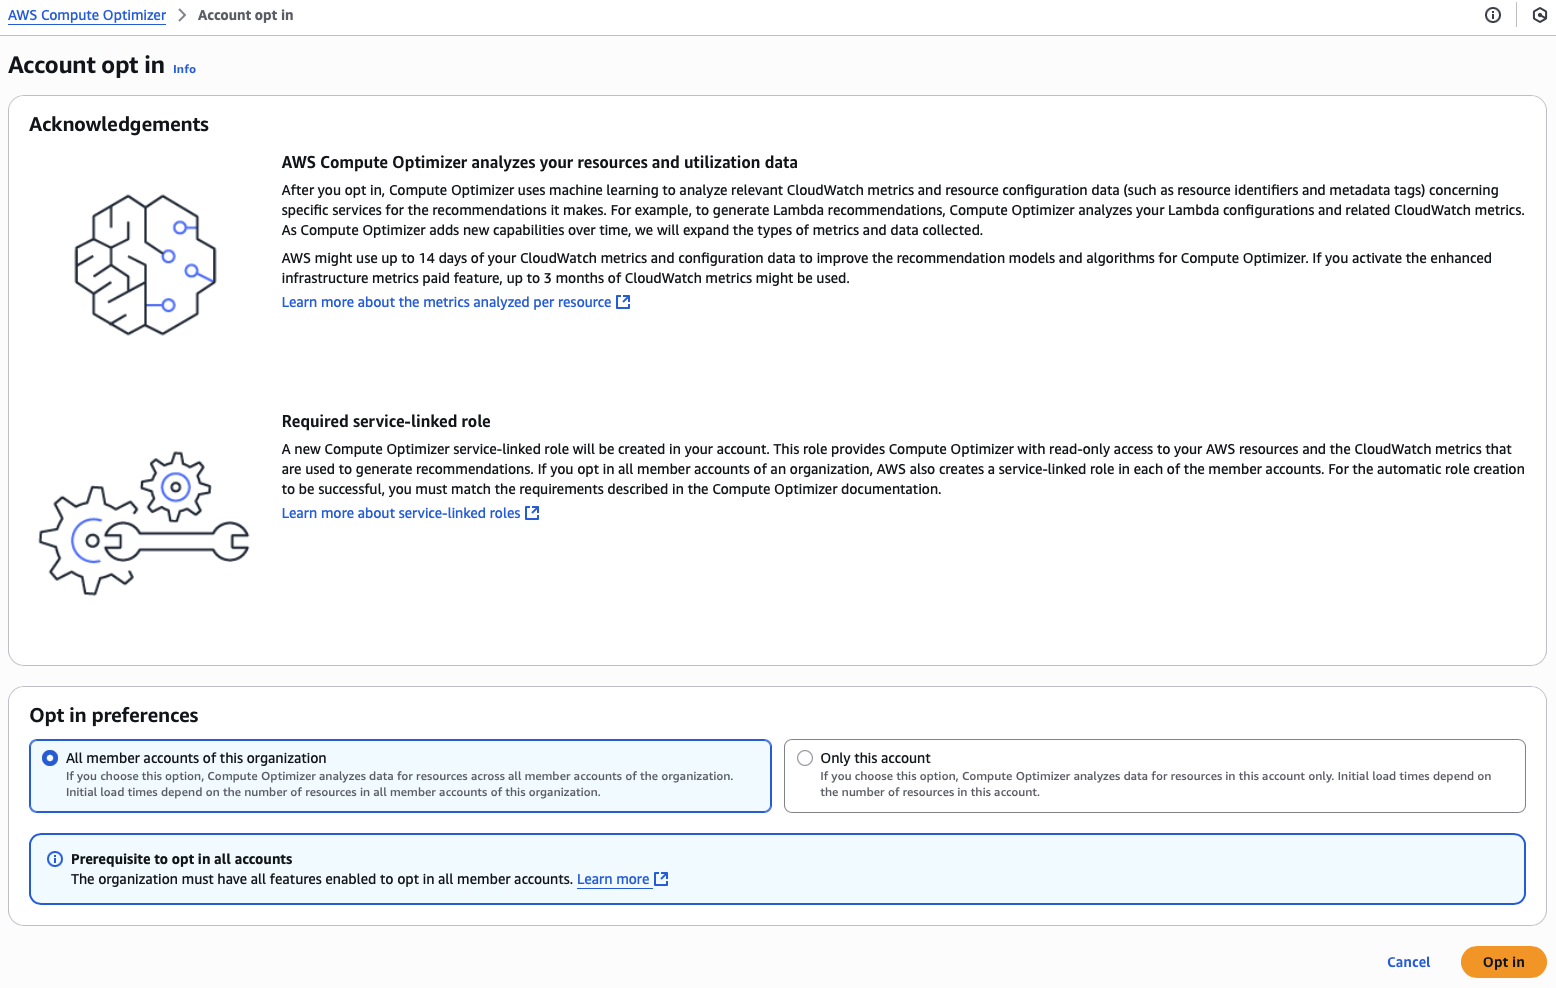
Task: Select the Only this account radio option
Action: [805, 758]
